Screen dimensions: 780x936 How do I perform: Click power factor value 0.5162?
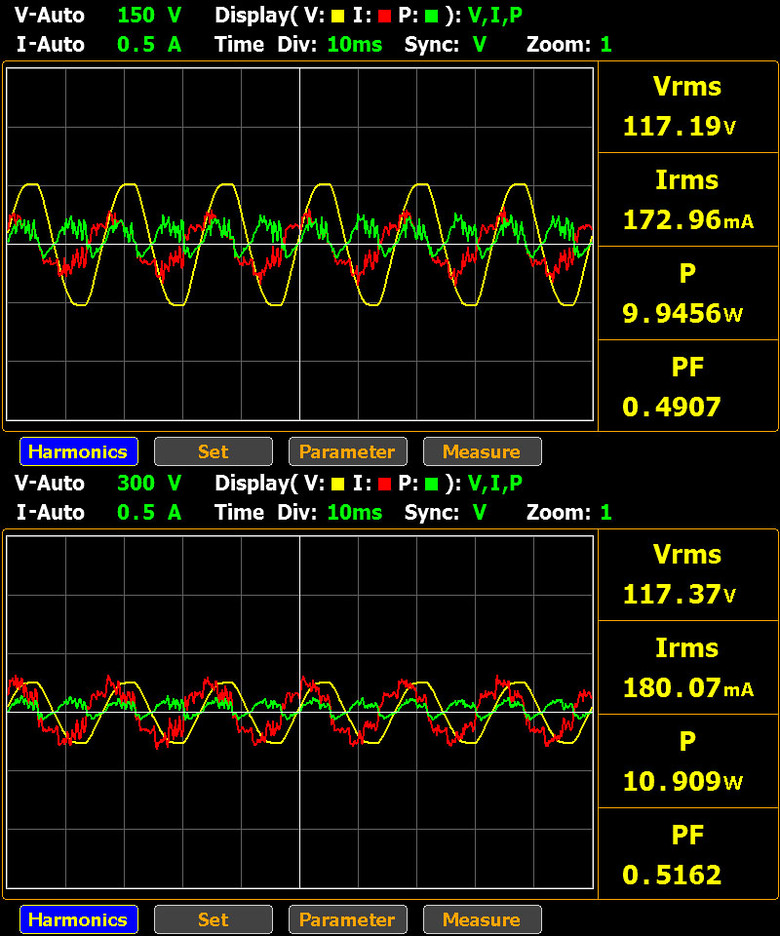tap(671, 875)
